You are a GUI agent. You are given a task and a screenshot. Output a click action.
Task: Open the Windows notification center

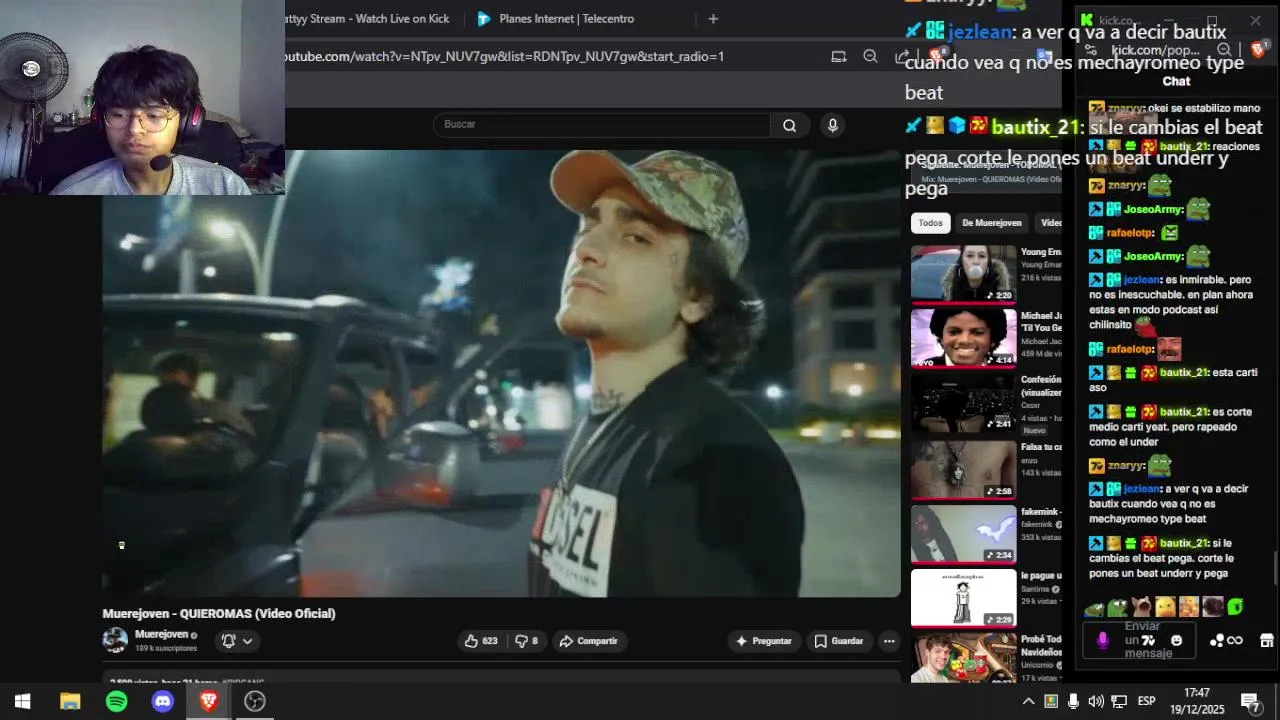click(x=1250, y=701)
